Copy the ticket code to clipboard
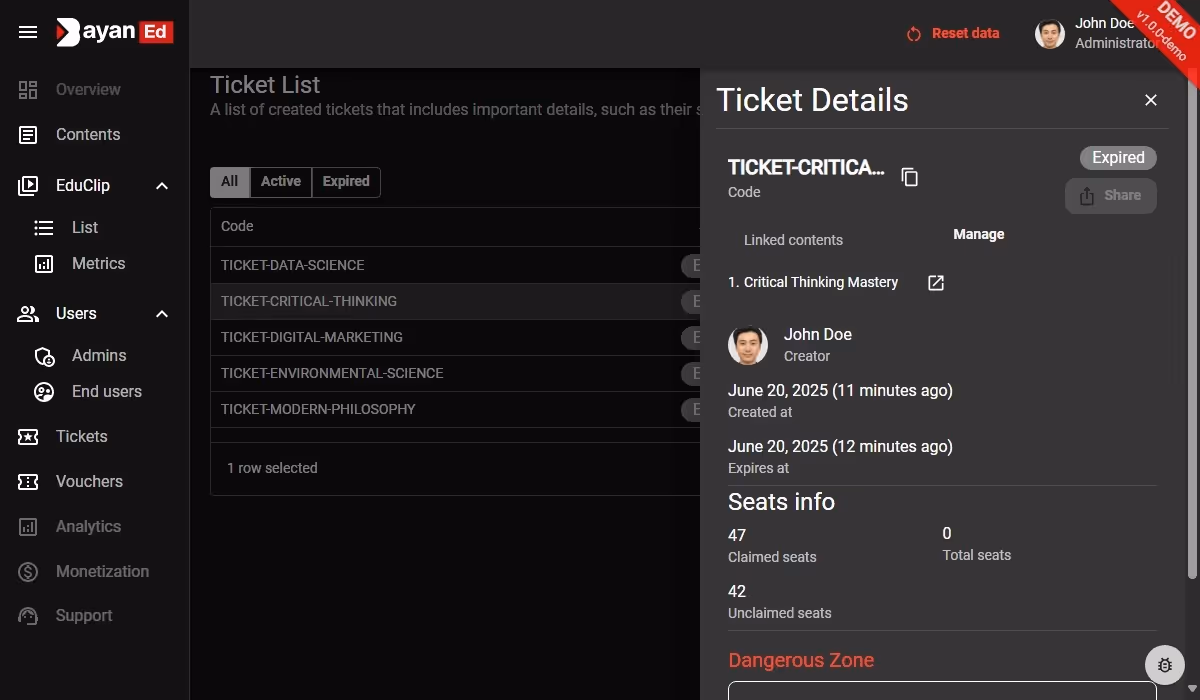The width and height of the screenshot is (1200, 700). point(909,176)
